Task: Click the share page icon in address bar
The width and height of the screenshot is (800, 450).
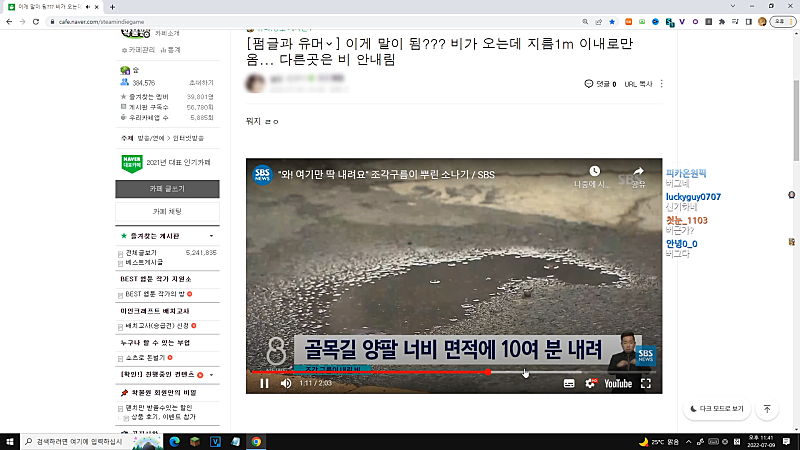Action: pyautogui.click(x=598, y=21)
